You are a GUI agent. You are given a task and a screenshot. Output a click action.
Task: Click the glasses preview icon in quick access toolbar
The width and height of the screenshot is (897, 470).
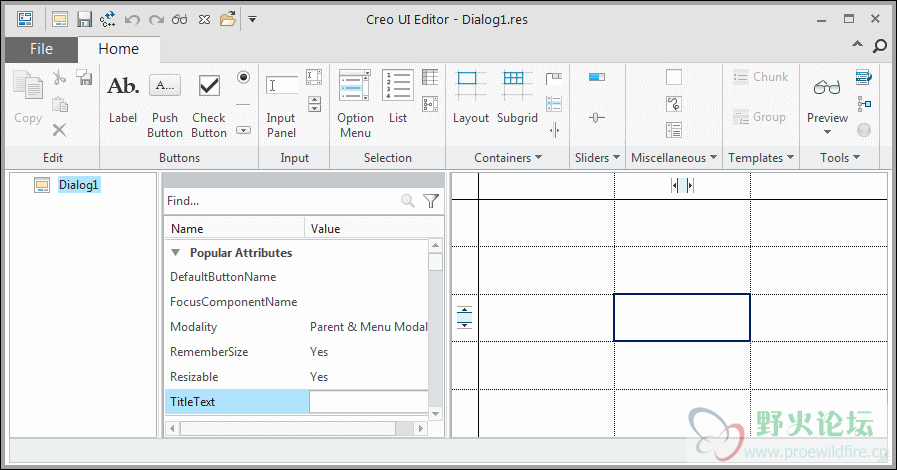pyautogui.click(x=180, y=19)
